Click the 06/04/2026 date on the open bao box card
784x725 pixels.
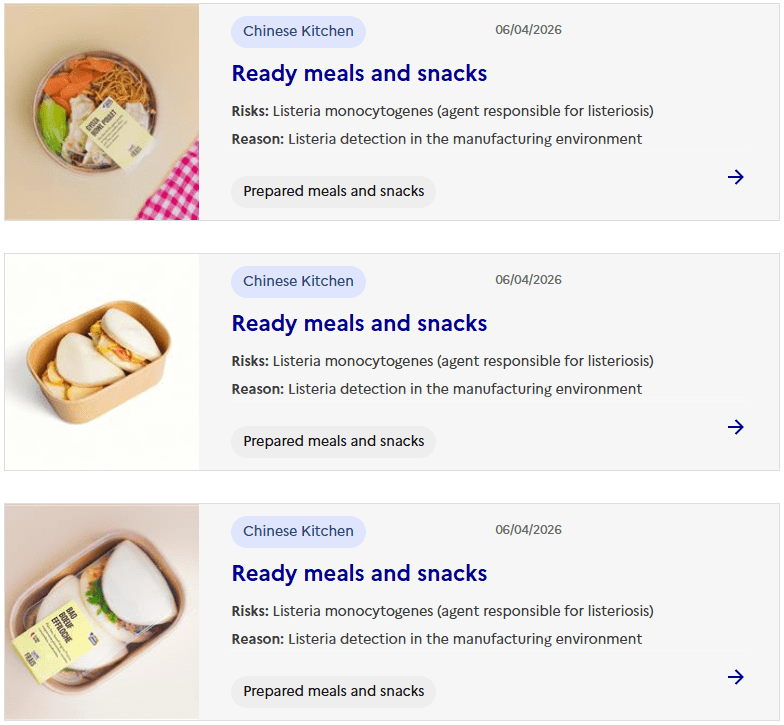[x=528, y=280]
